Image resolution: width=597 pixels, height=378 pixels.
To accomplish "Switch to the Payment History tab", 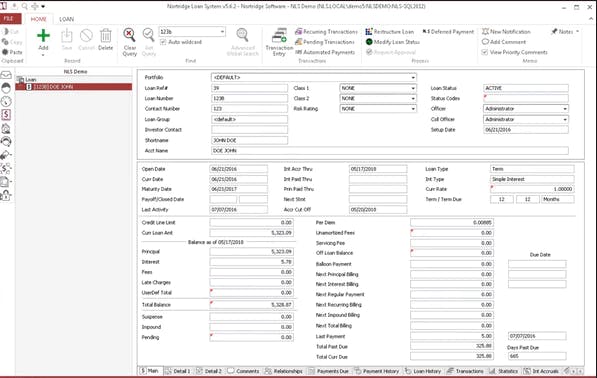I will [x=377, y=371].
